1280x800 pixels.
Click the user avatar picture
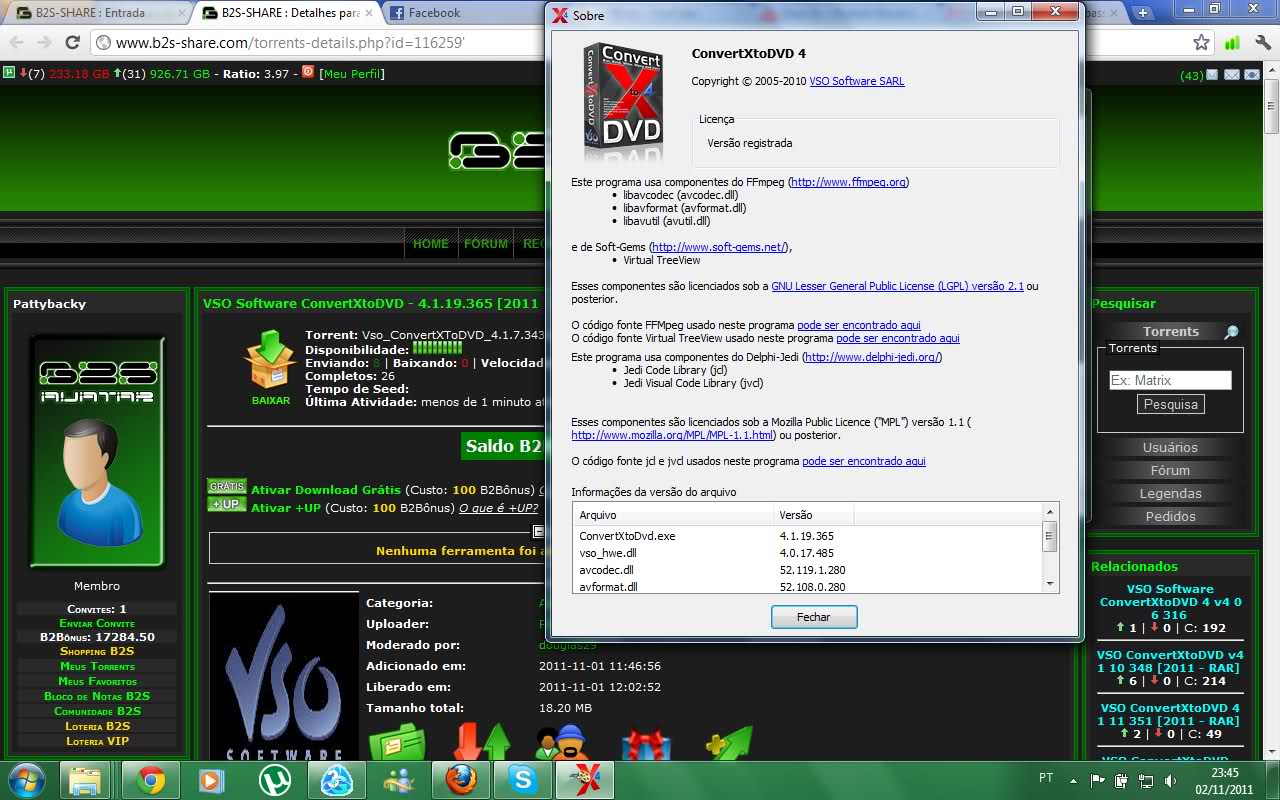97,454
